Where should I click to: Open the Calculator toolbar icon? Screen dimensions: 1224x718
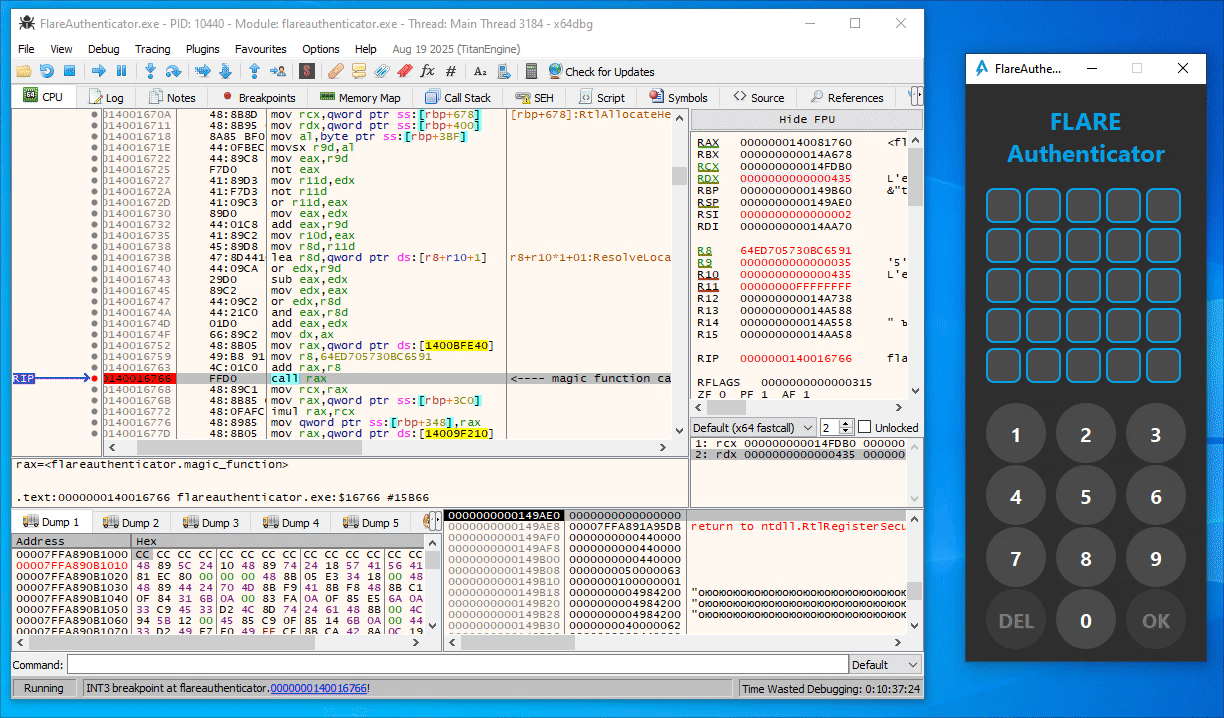(531, 71)
